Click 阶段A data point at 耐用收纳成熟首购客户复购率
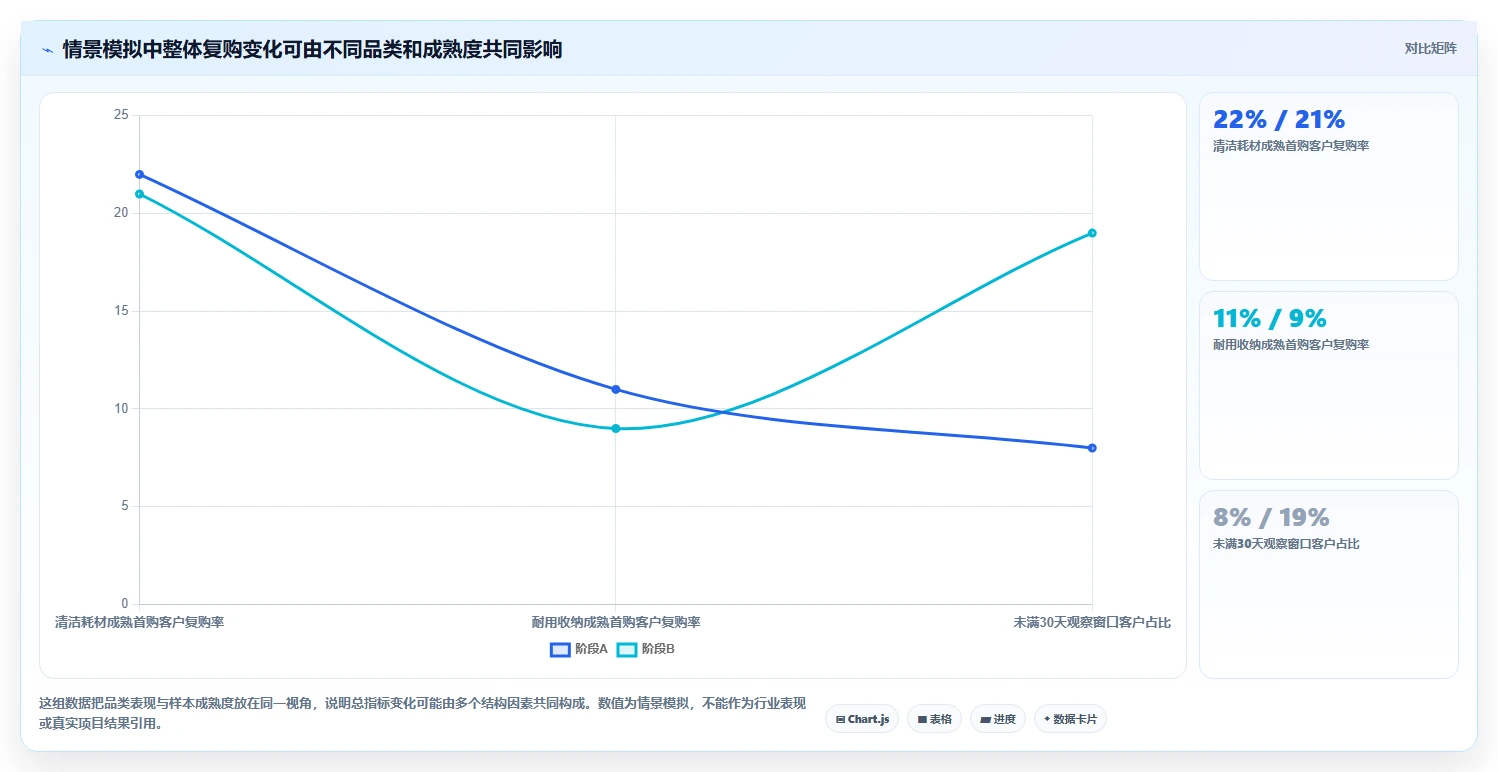Image resolution: width=1498 pixels, height=772 pixels. point(615,389)
